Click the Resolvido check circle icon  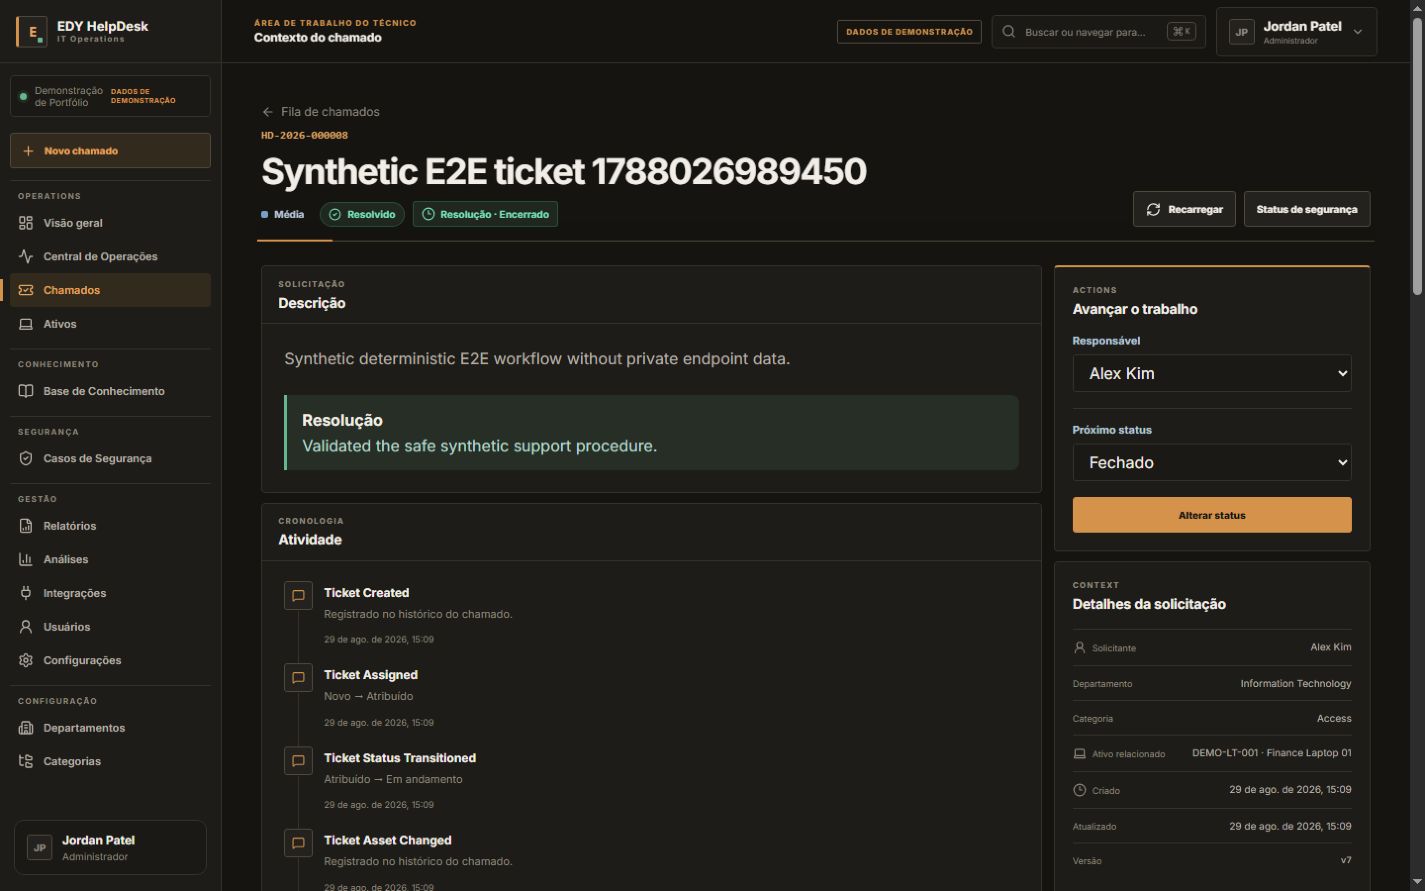(335, 214)
